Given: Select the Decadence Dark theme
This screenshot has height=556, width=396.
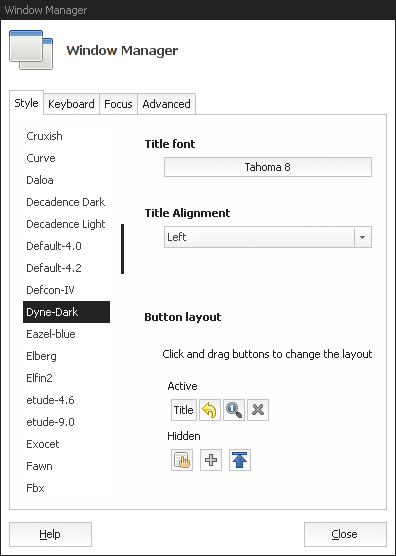Looking at the screenshot, I should pos(66,202).
